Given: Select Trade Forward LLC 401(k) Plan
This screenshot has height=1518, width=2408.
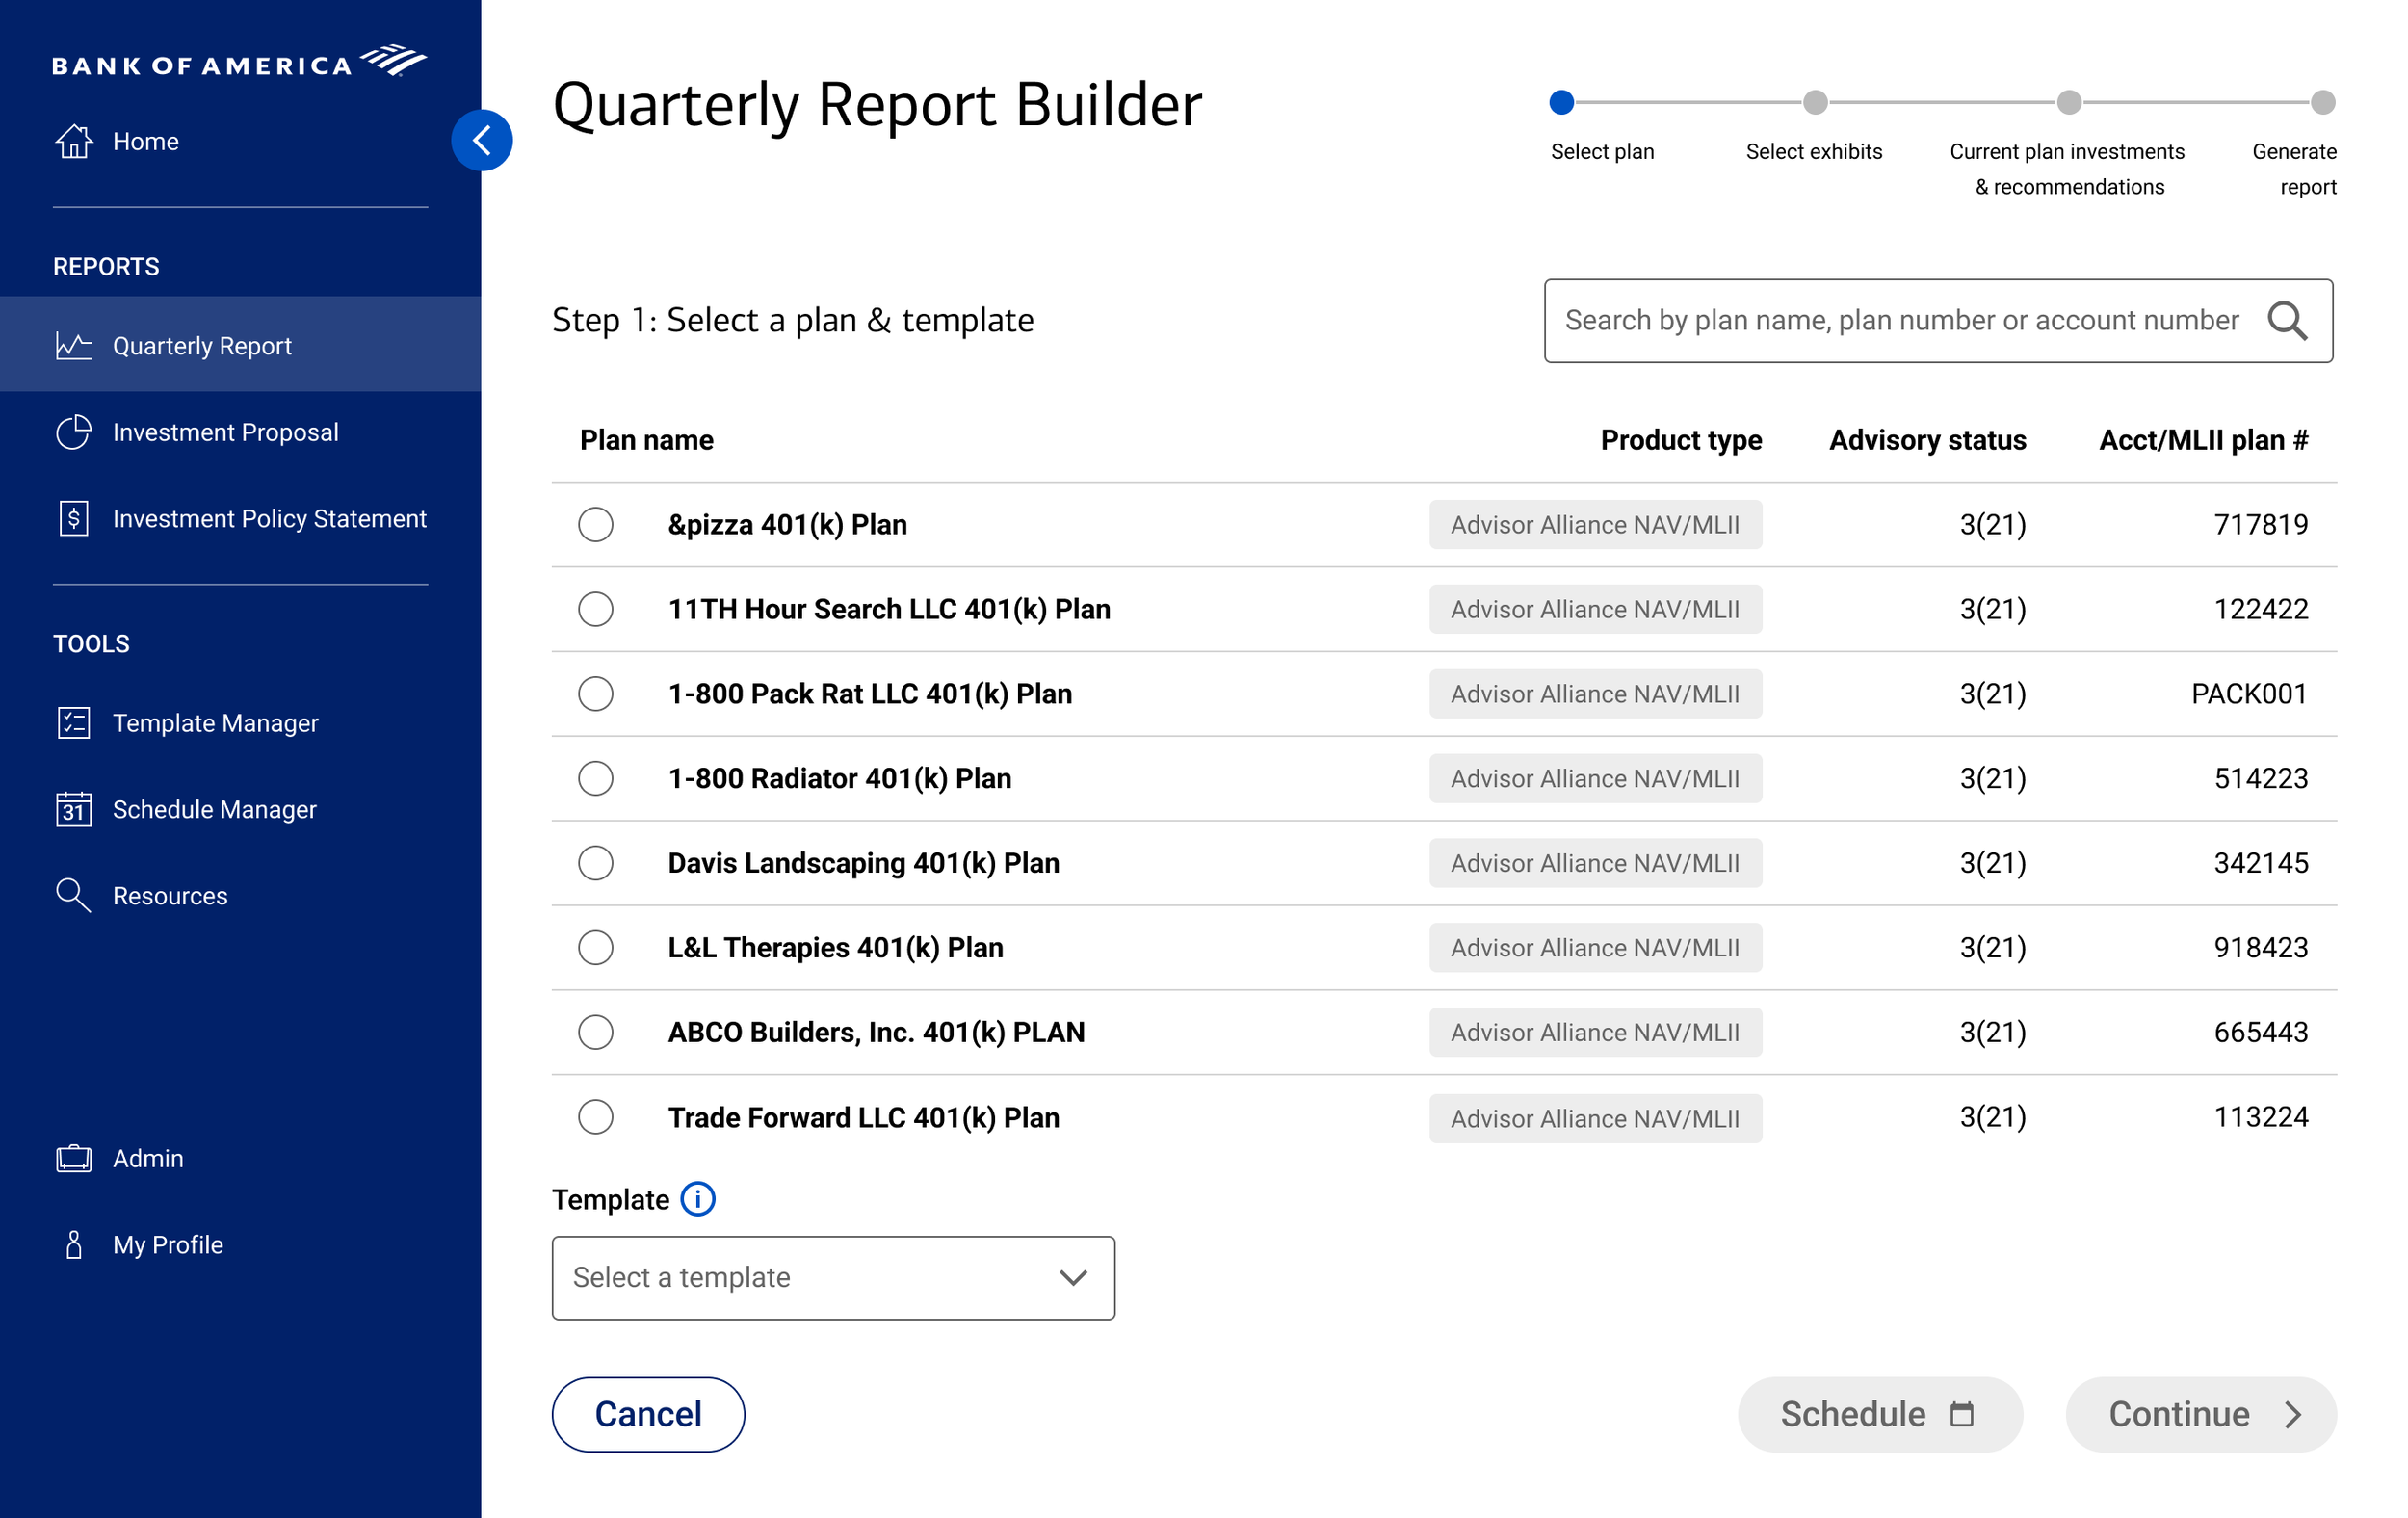Looking at the screenshot, I should (x=595, y=1117).
